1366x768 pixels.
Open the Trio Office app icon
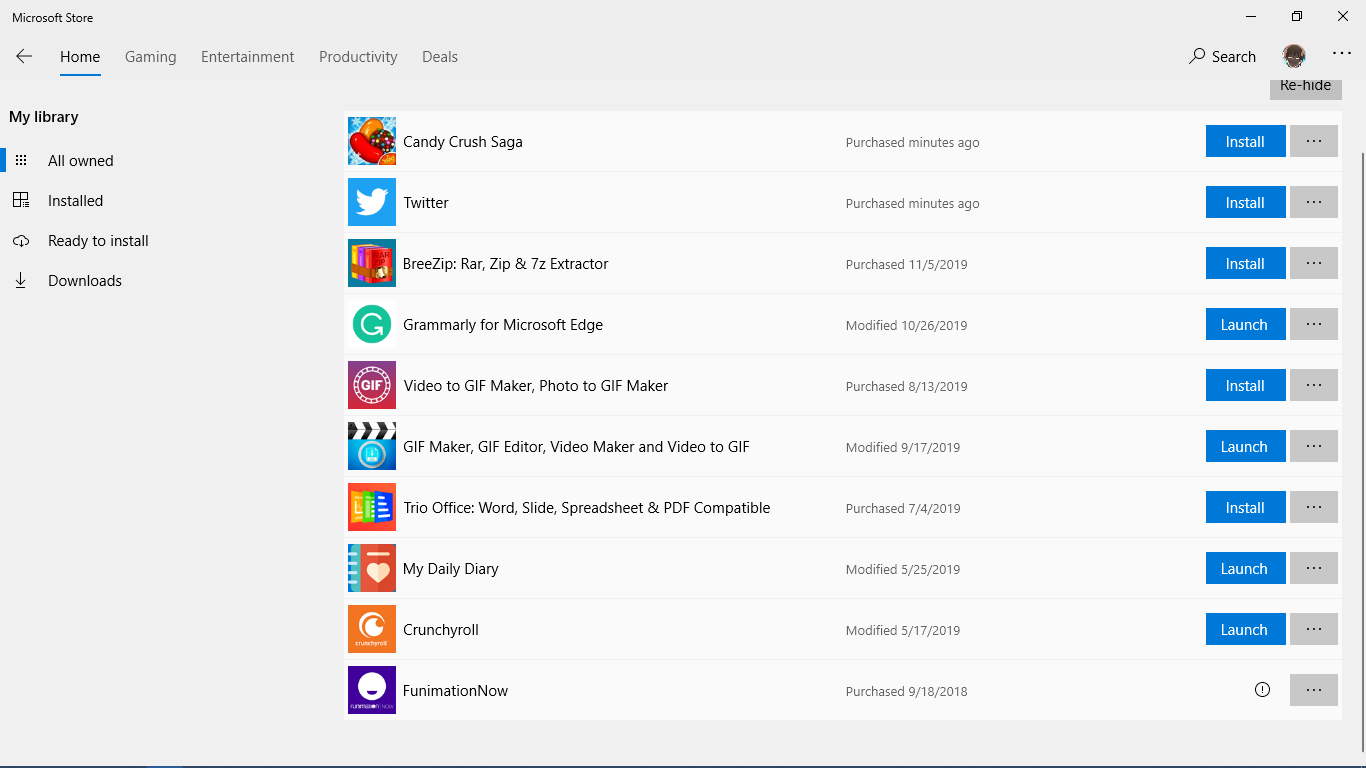372,507
